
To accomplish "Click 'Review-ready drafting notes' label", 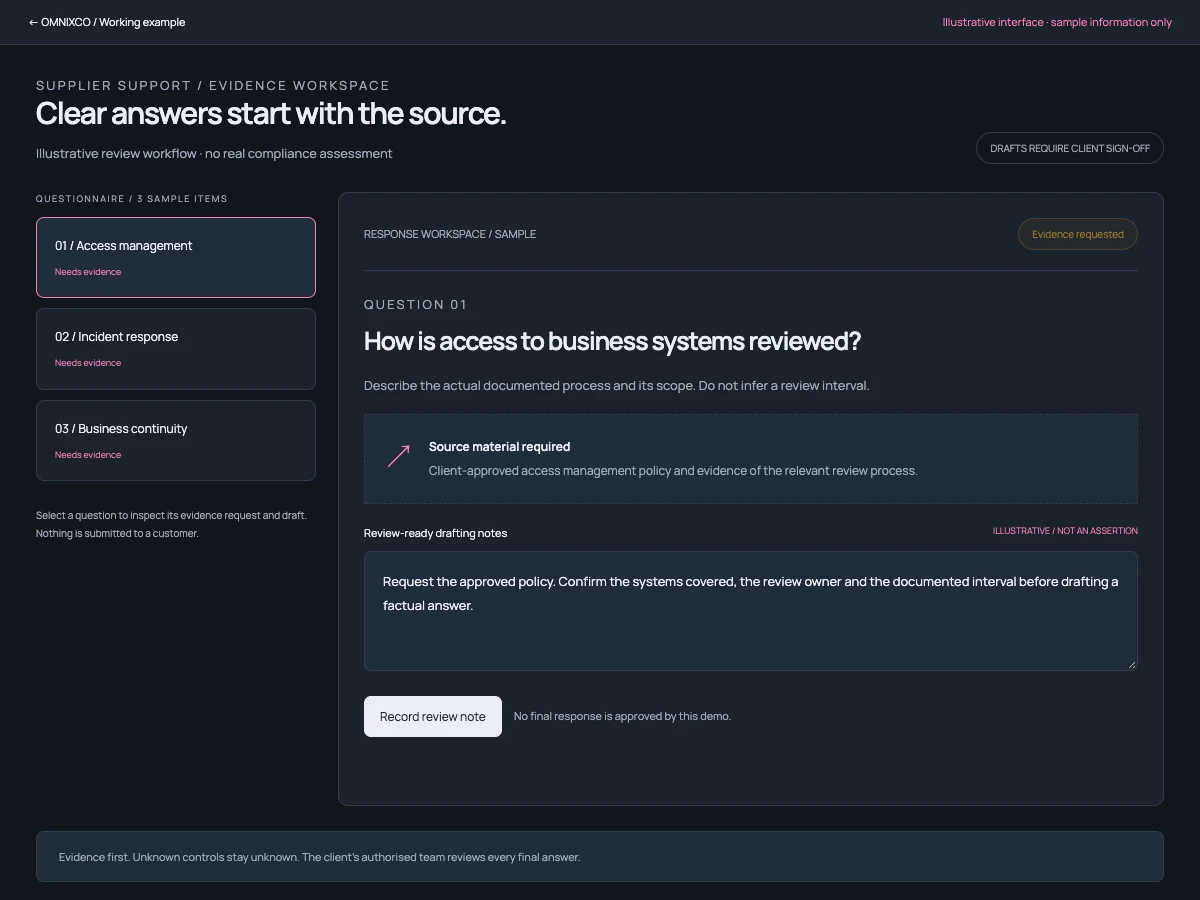I will point(435,533).
